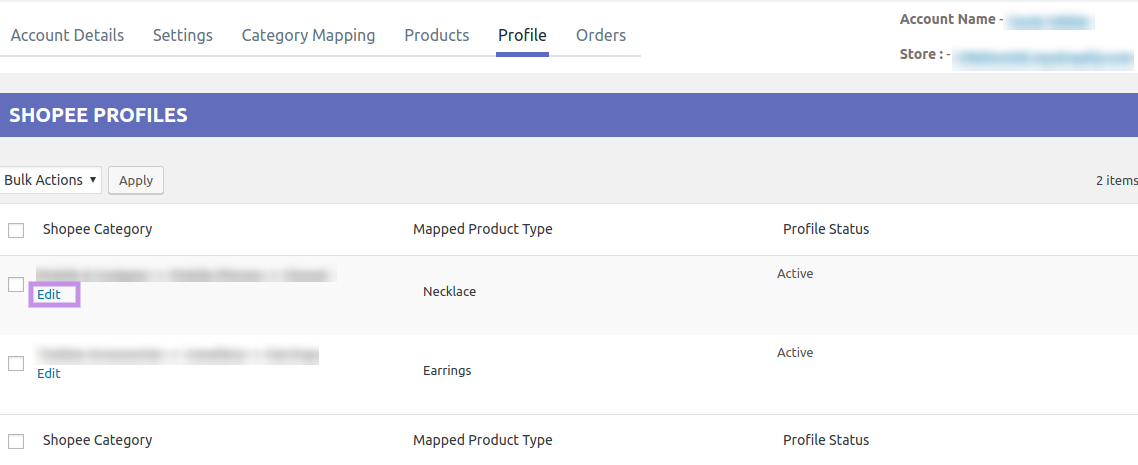Edit the Necklace profile
Viewport: 1138px width, 465px height.
click(49, 295)
